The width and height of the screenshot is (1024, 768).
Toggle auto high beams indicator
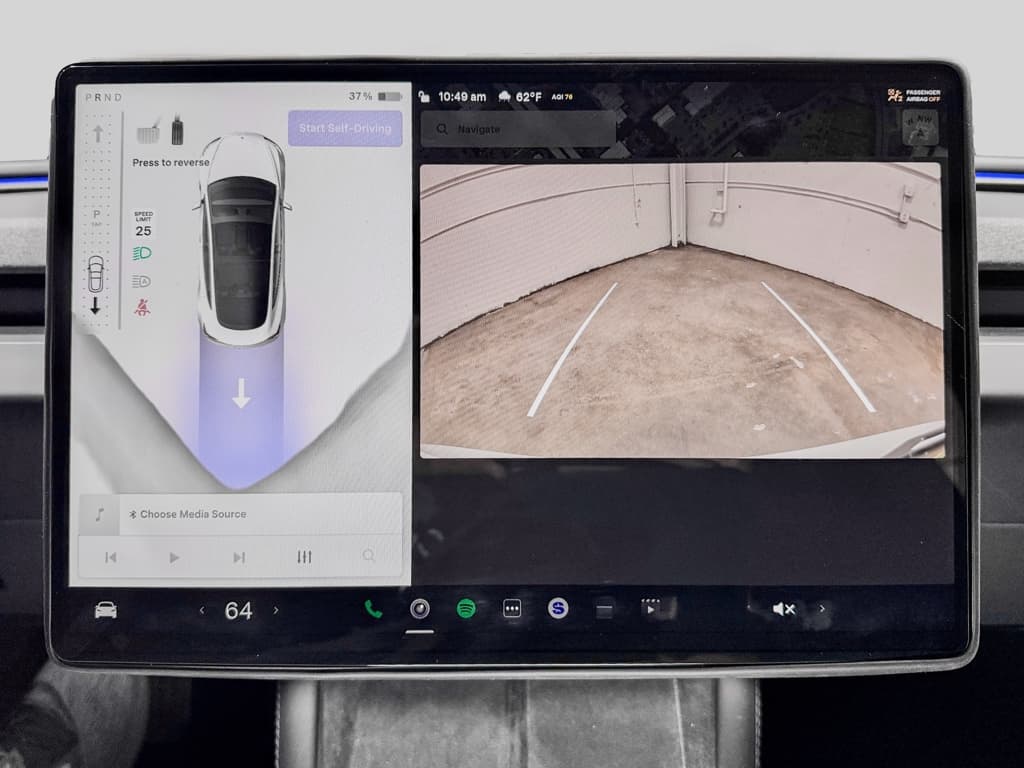point(141,281)
